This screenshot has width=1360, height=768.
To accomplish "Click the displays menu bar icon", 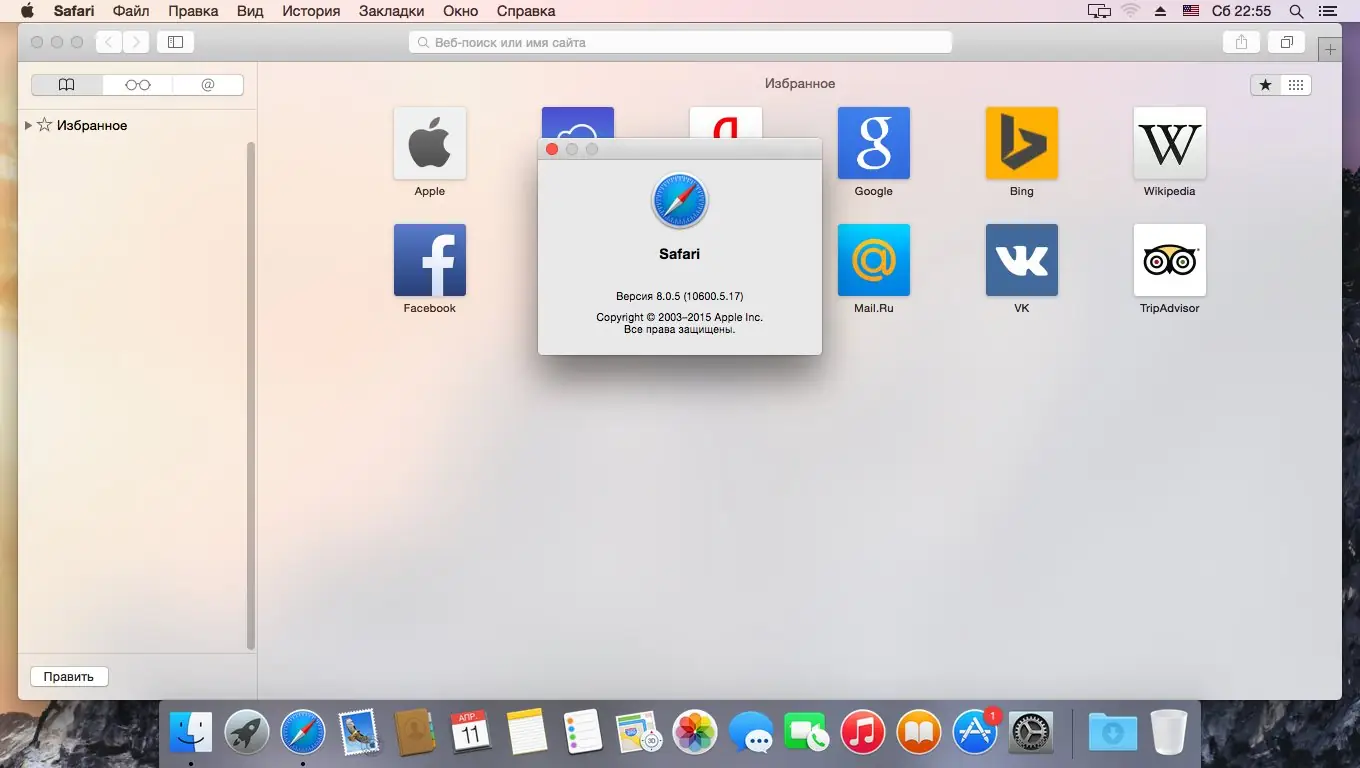I will tap(1099, 11).
